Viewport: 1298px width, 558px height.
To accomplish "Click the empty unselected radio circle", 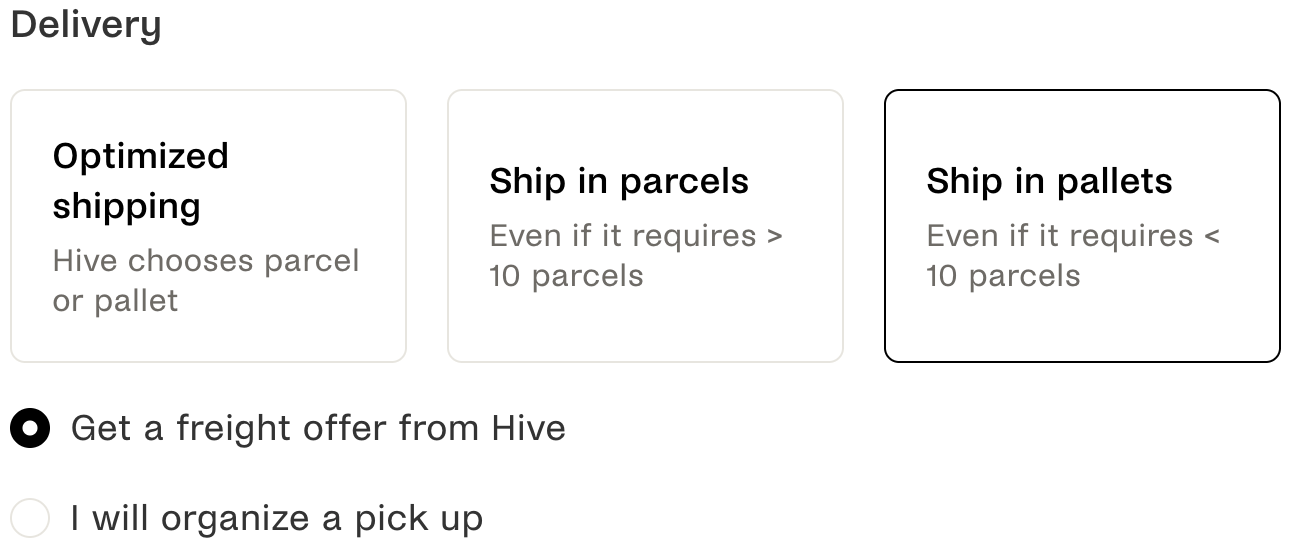I will pos(30,519).
